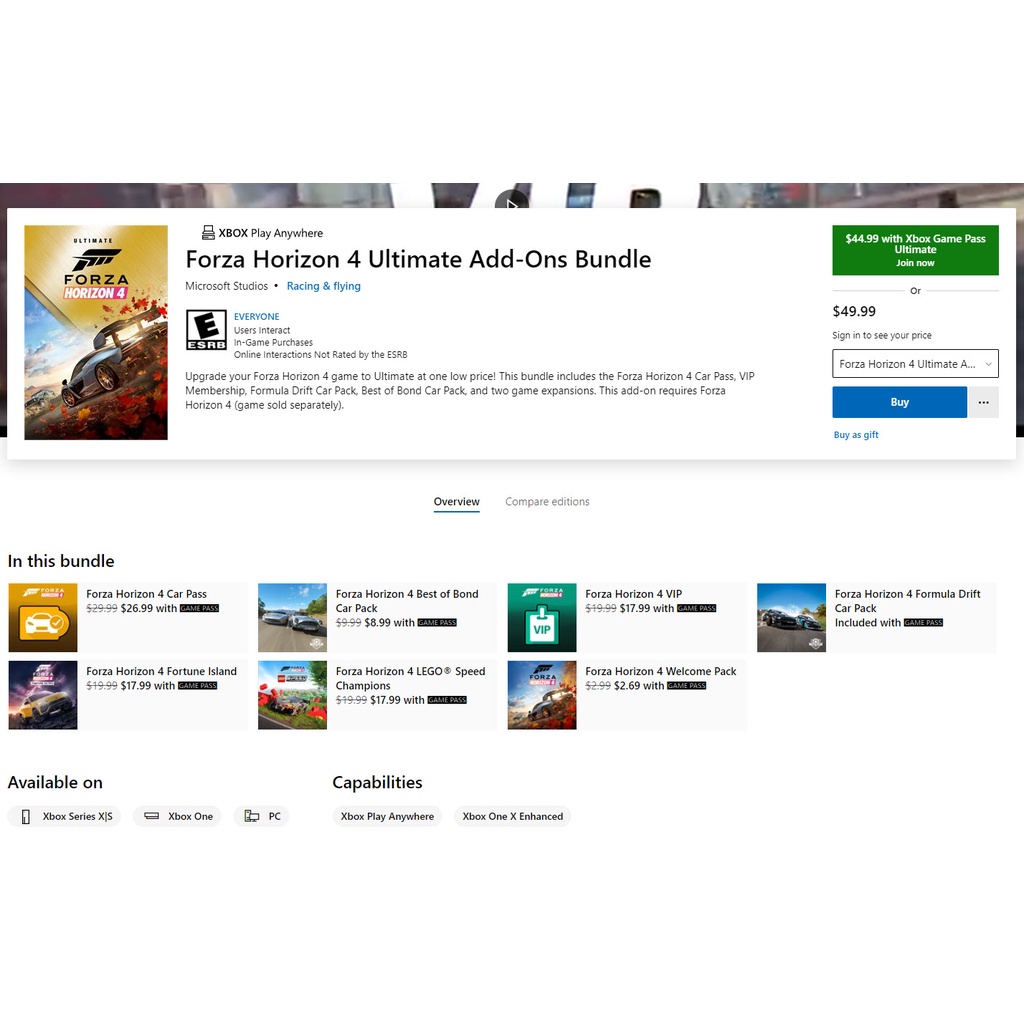
Task: Open the Car Pass thumbnail icon
Action: (x=42, y=618)
